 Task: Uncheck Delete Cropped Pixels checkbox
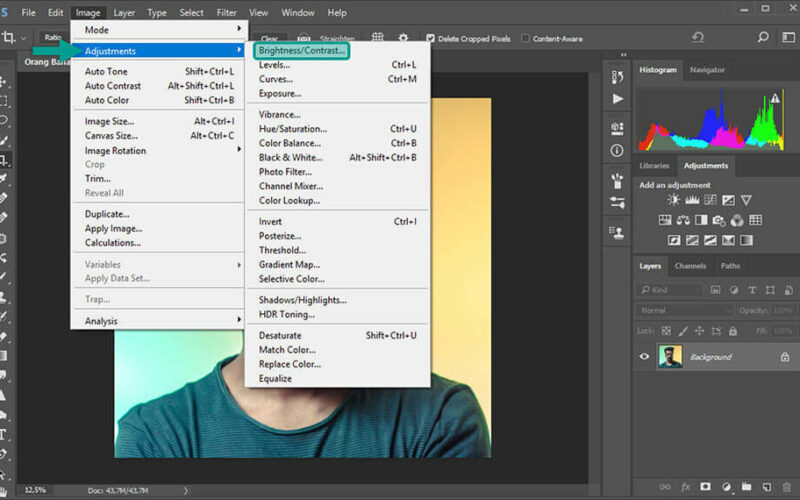coord(430,39)
